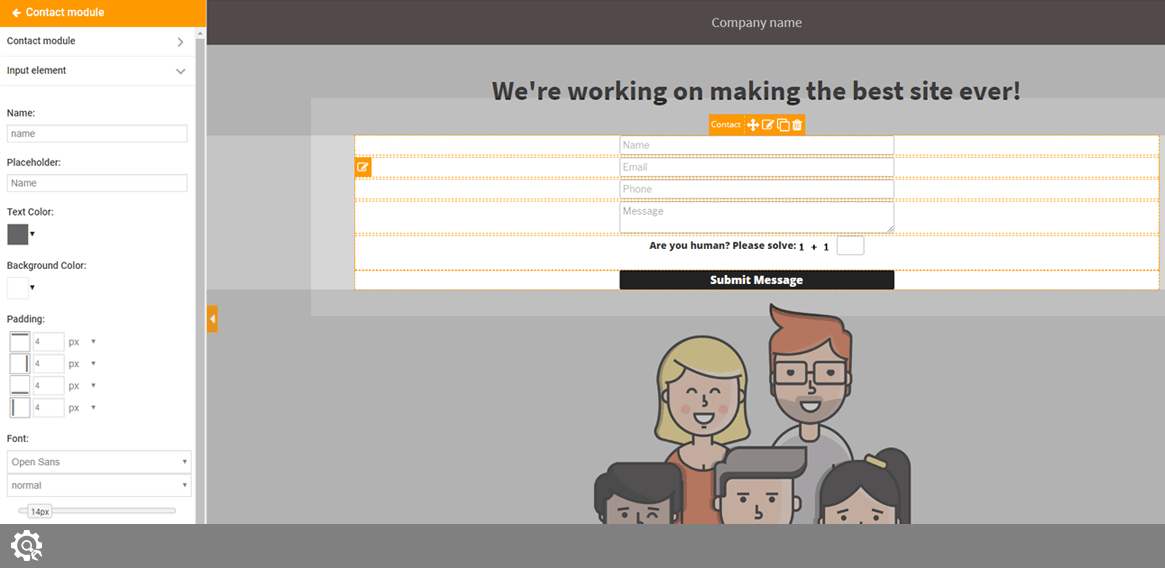Open the font weight 'normal' dropdown
This screenshot has width=1165, height=568.
[98, 485]
